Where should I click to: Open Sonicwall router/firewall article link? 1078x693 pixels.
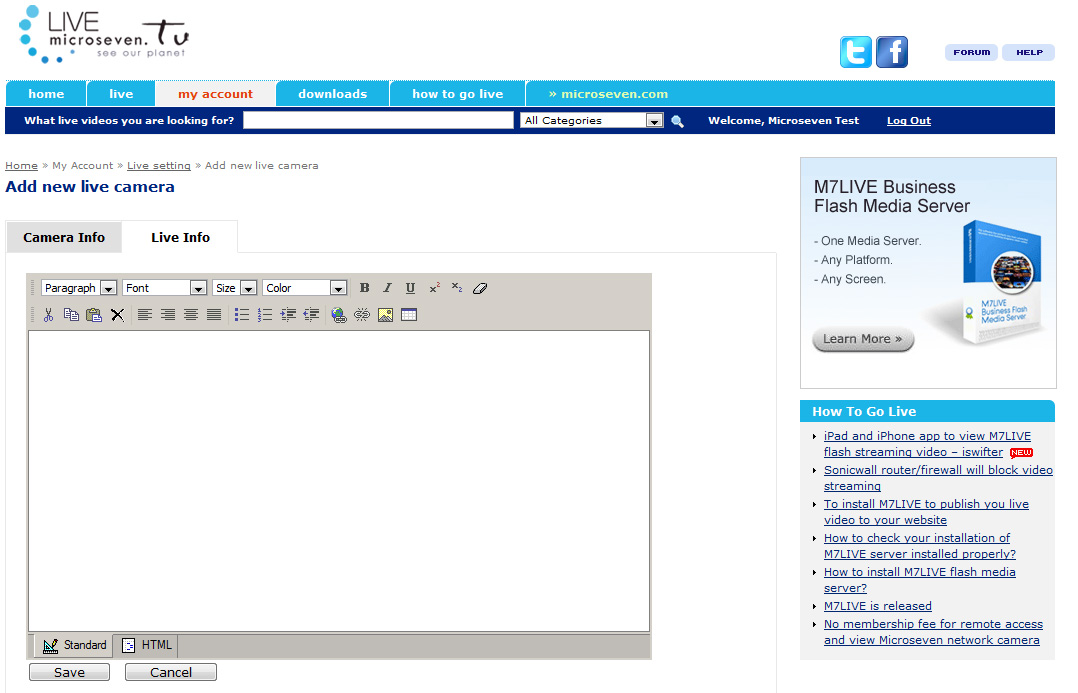click(x=938, y=478)
